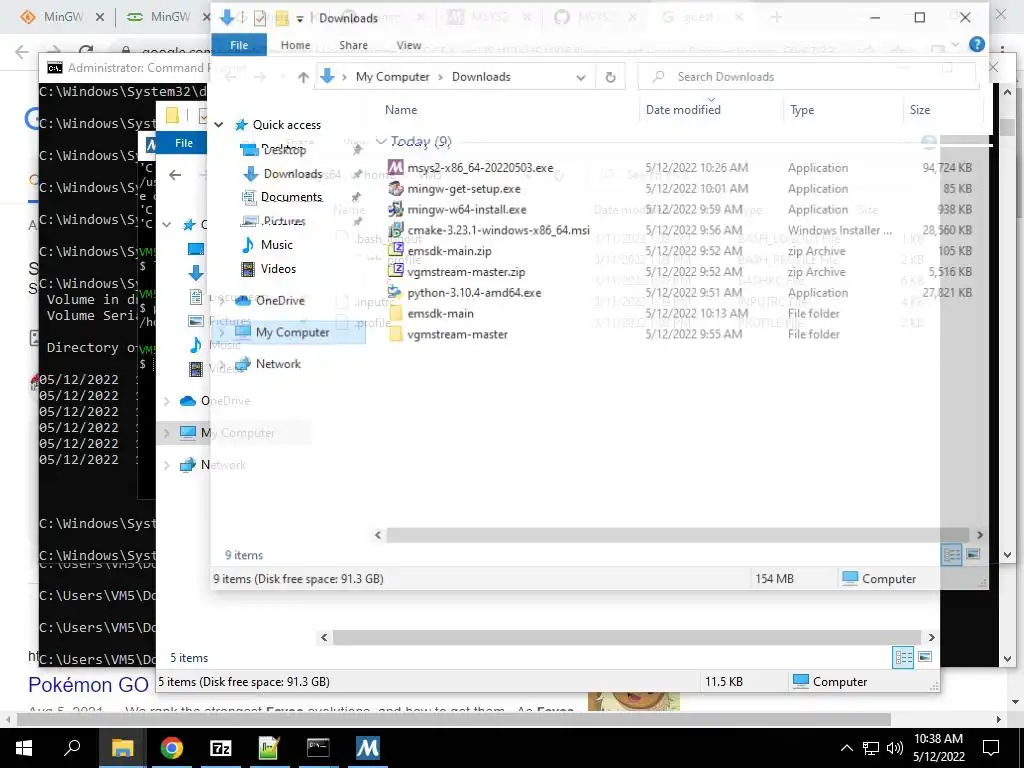Refresh the Downloads folder view
Viewport: 1024px width, 768px height.
610,77
